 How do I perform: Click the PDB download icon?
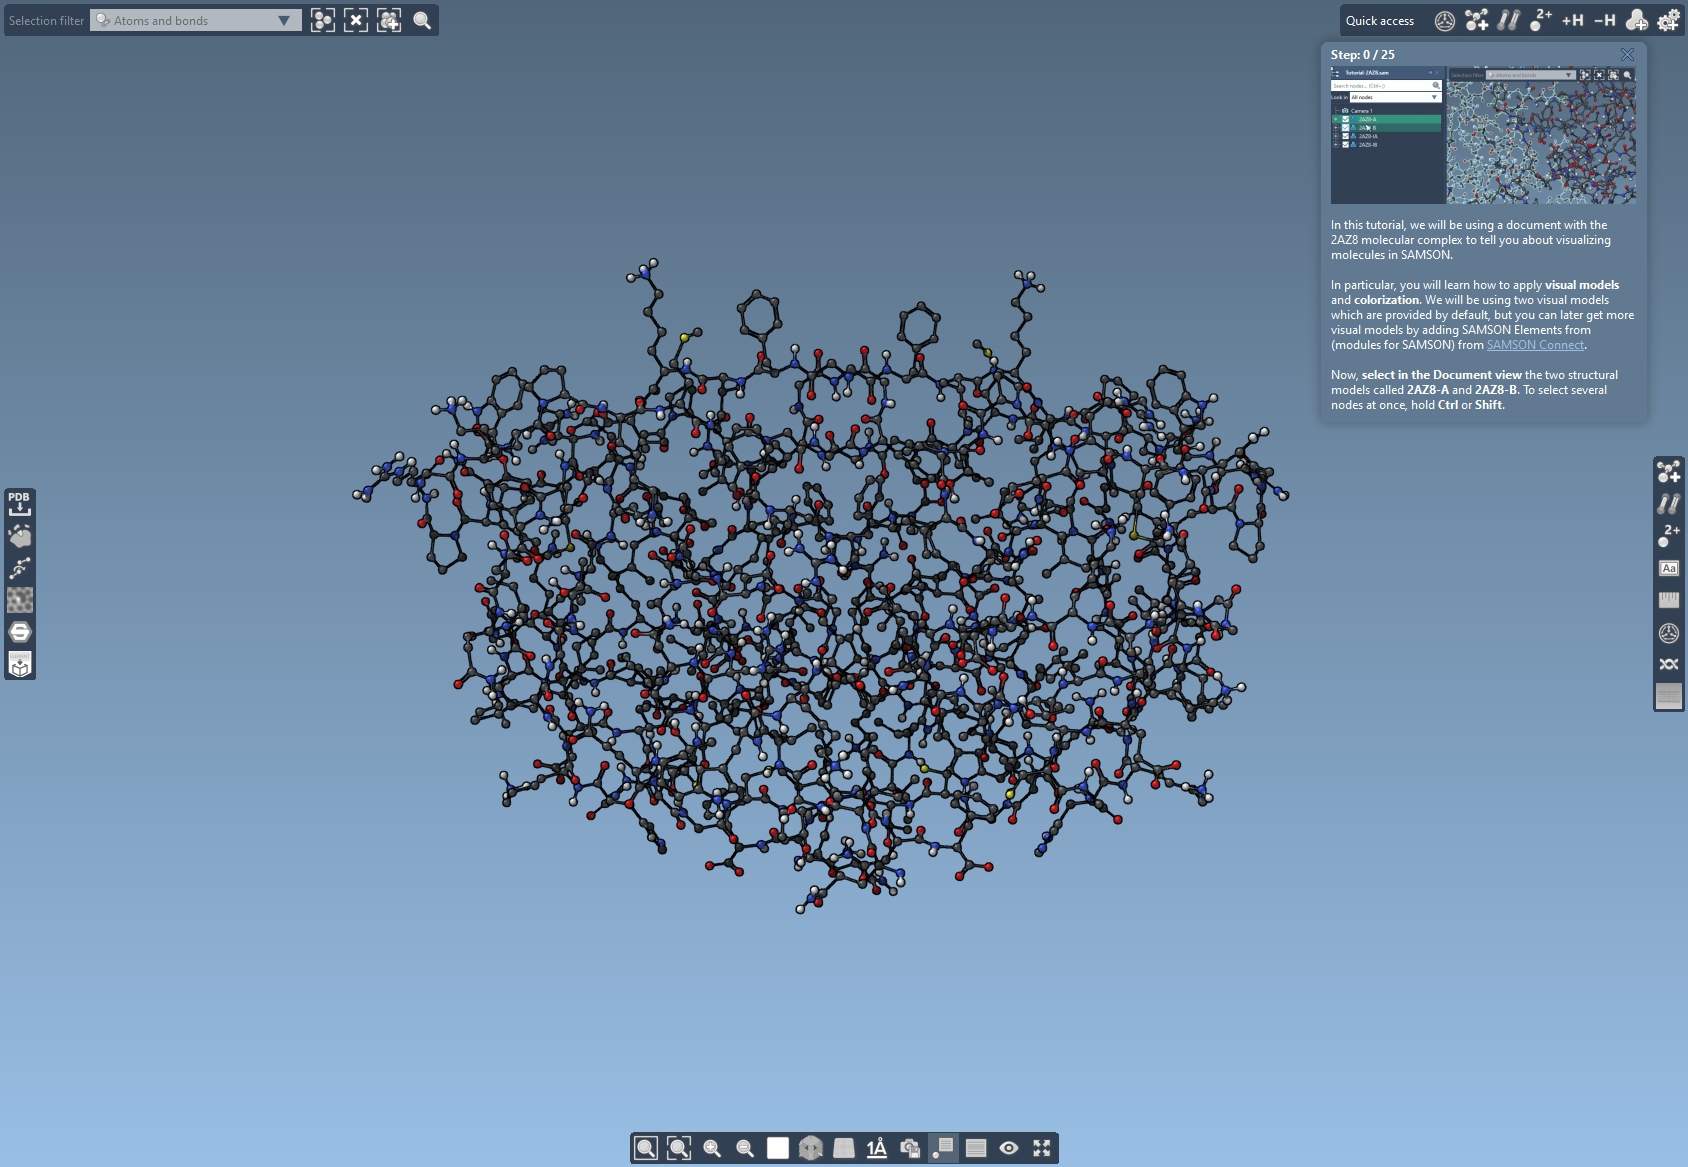pos(19,503)
